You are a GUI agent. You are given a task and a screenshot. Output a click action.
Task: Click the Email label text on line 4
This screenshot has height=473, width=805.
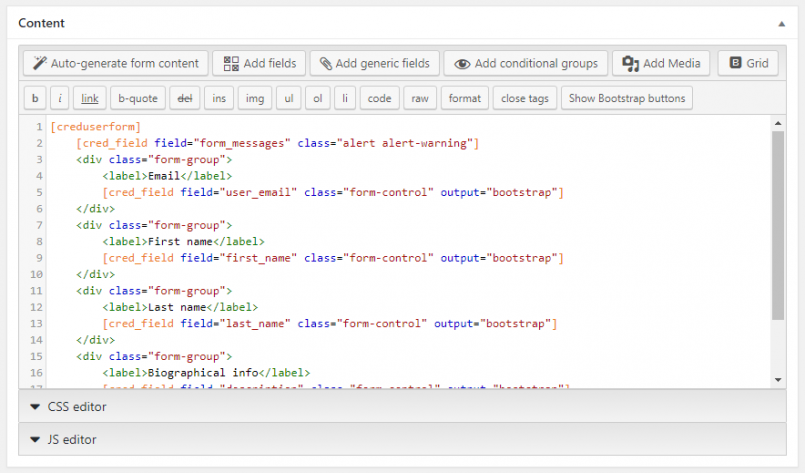(x=164, y=176)
